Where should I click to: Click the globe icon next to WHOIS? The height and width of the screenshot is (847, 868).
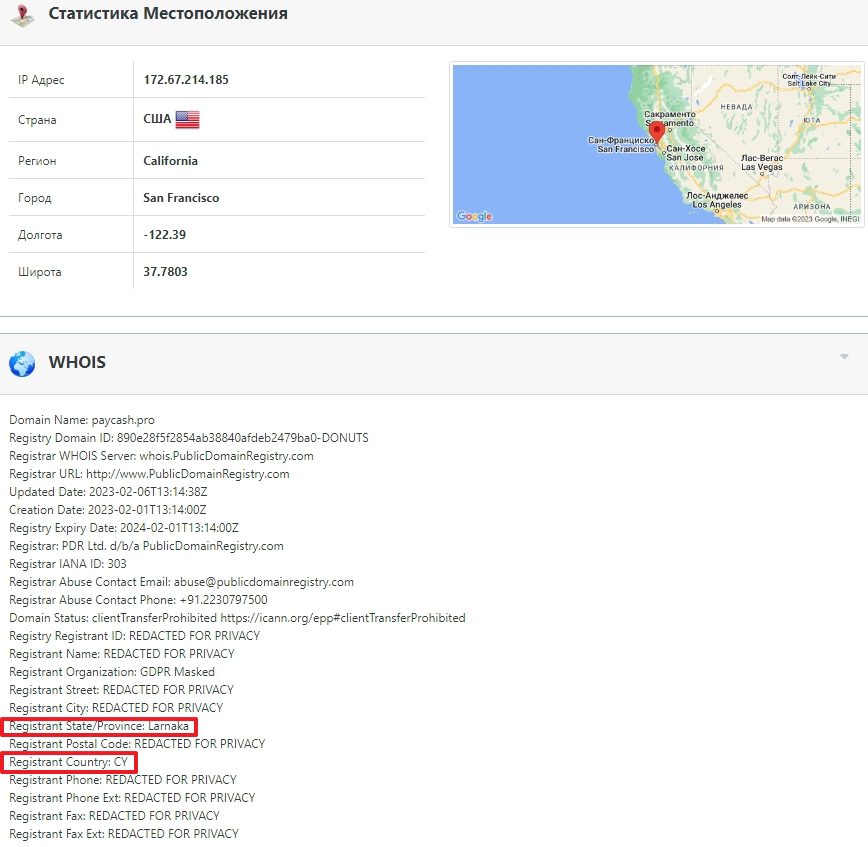coord(22,363)
